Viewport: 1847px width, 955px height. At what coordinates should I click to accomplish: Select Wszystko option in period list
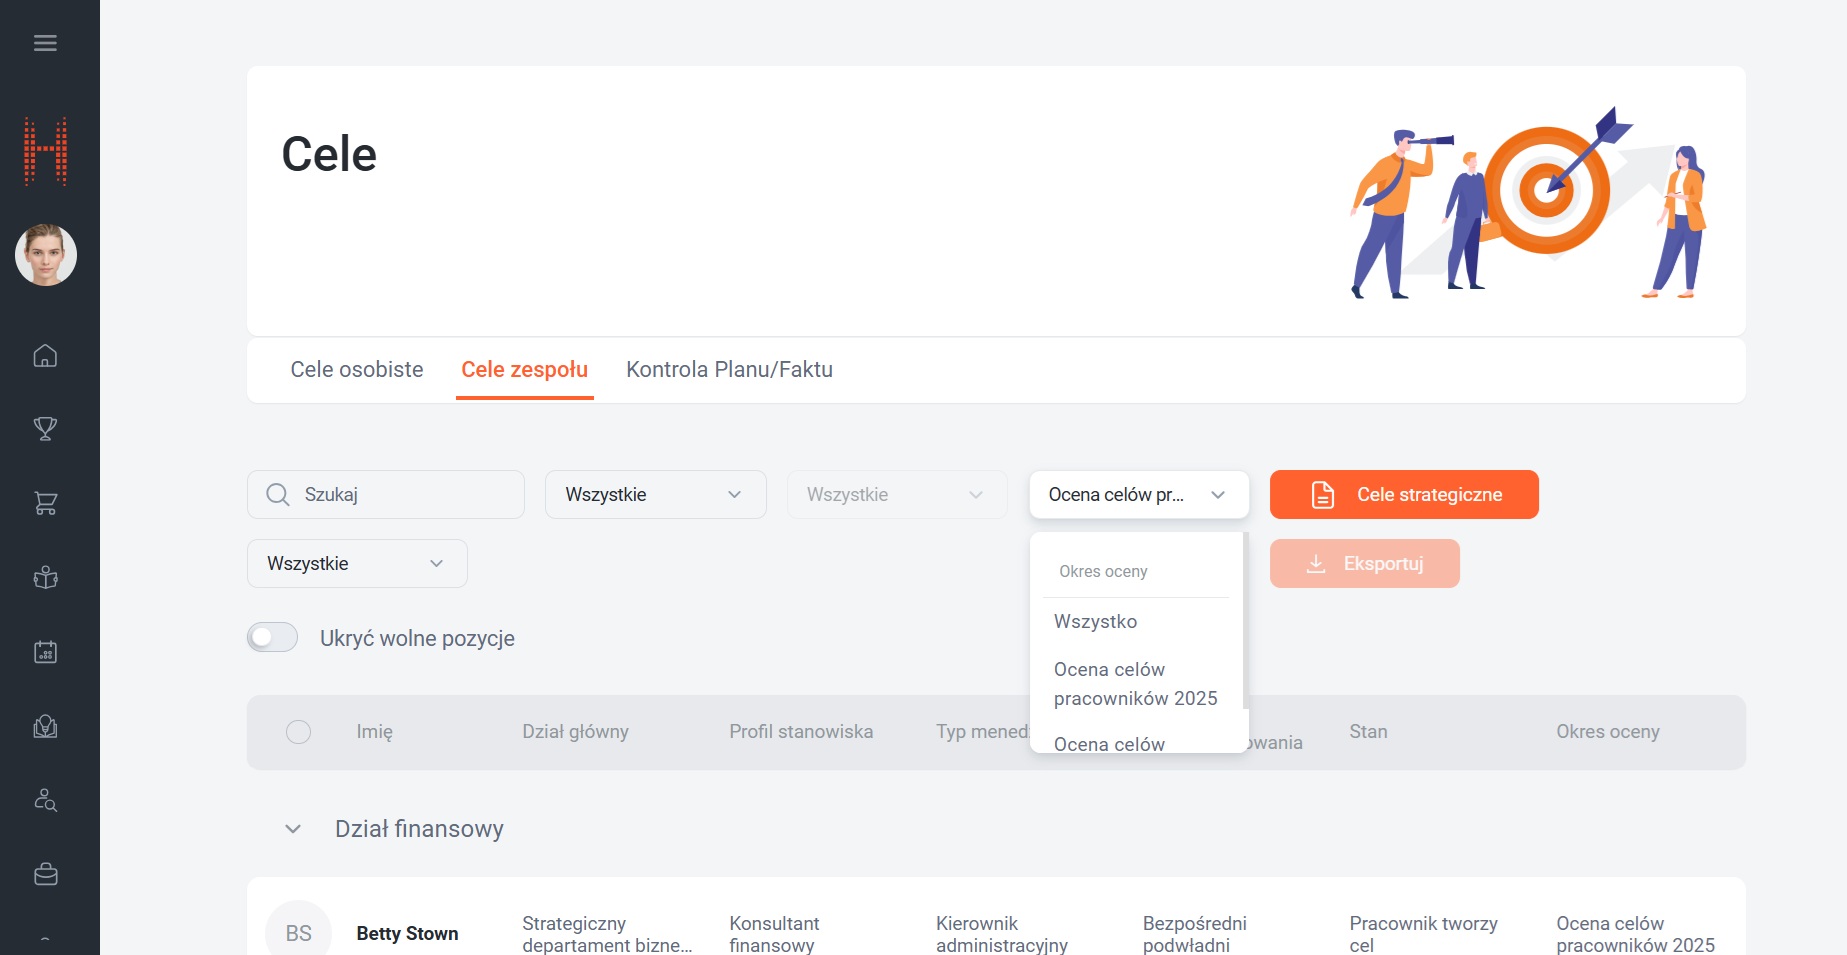(x=1095, y=622)
